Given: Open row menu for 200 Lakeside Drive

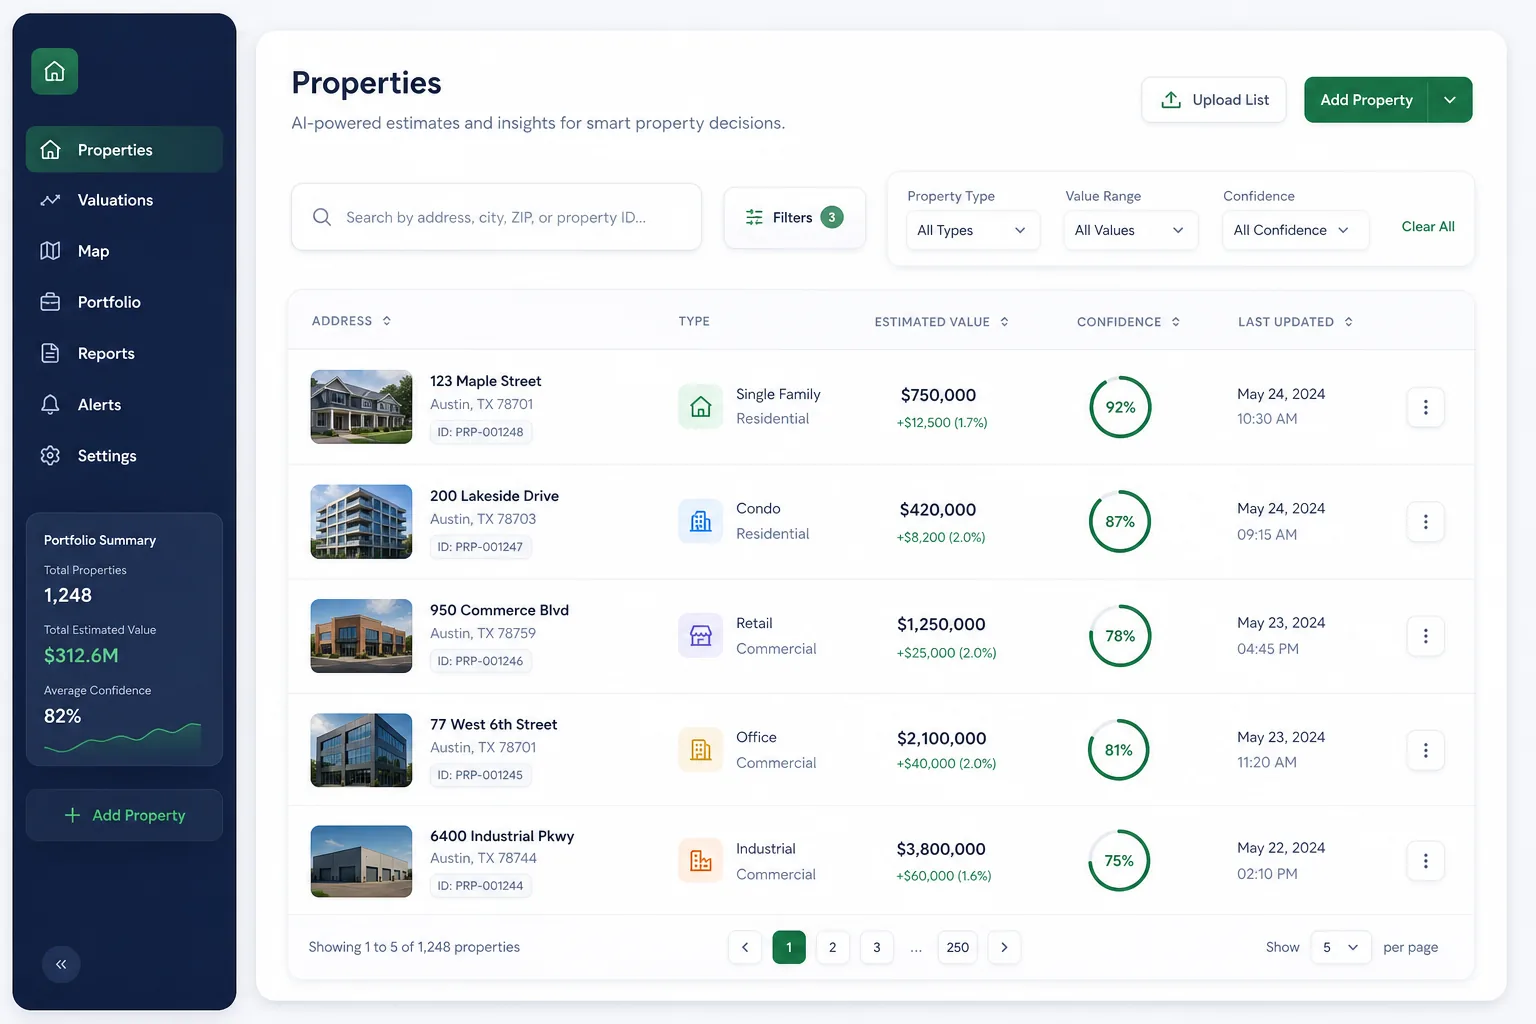Looking at the screenshot, I should [x=1425, y=522].
